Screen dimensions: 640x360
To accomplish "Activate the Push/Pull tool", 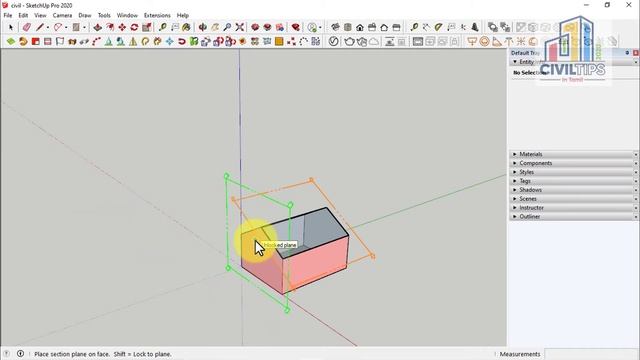I will (98, 27).
